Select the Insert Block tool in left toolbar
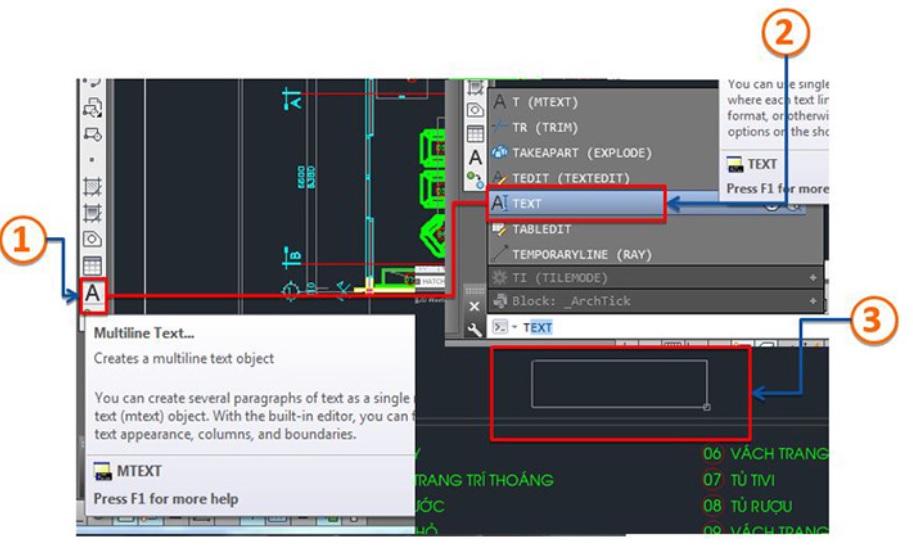The height and width of the screenshot is (554, 913). coord(92,108)
